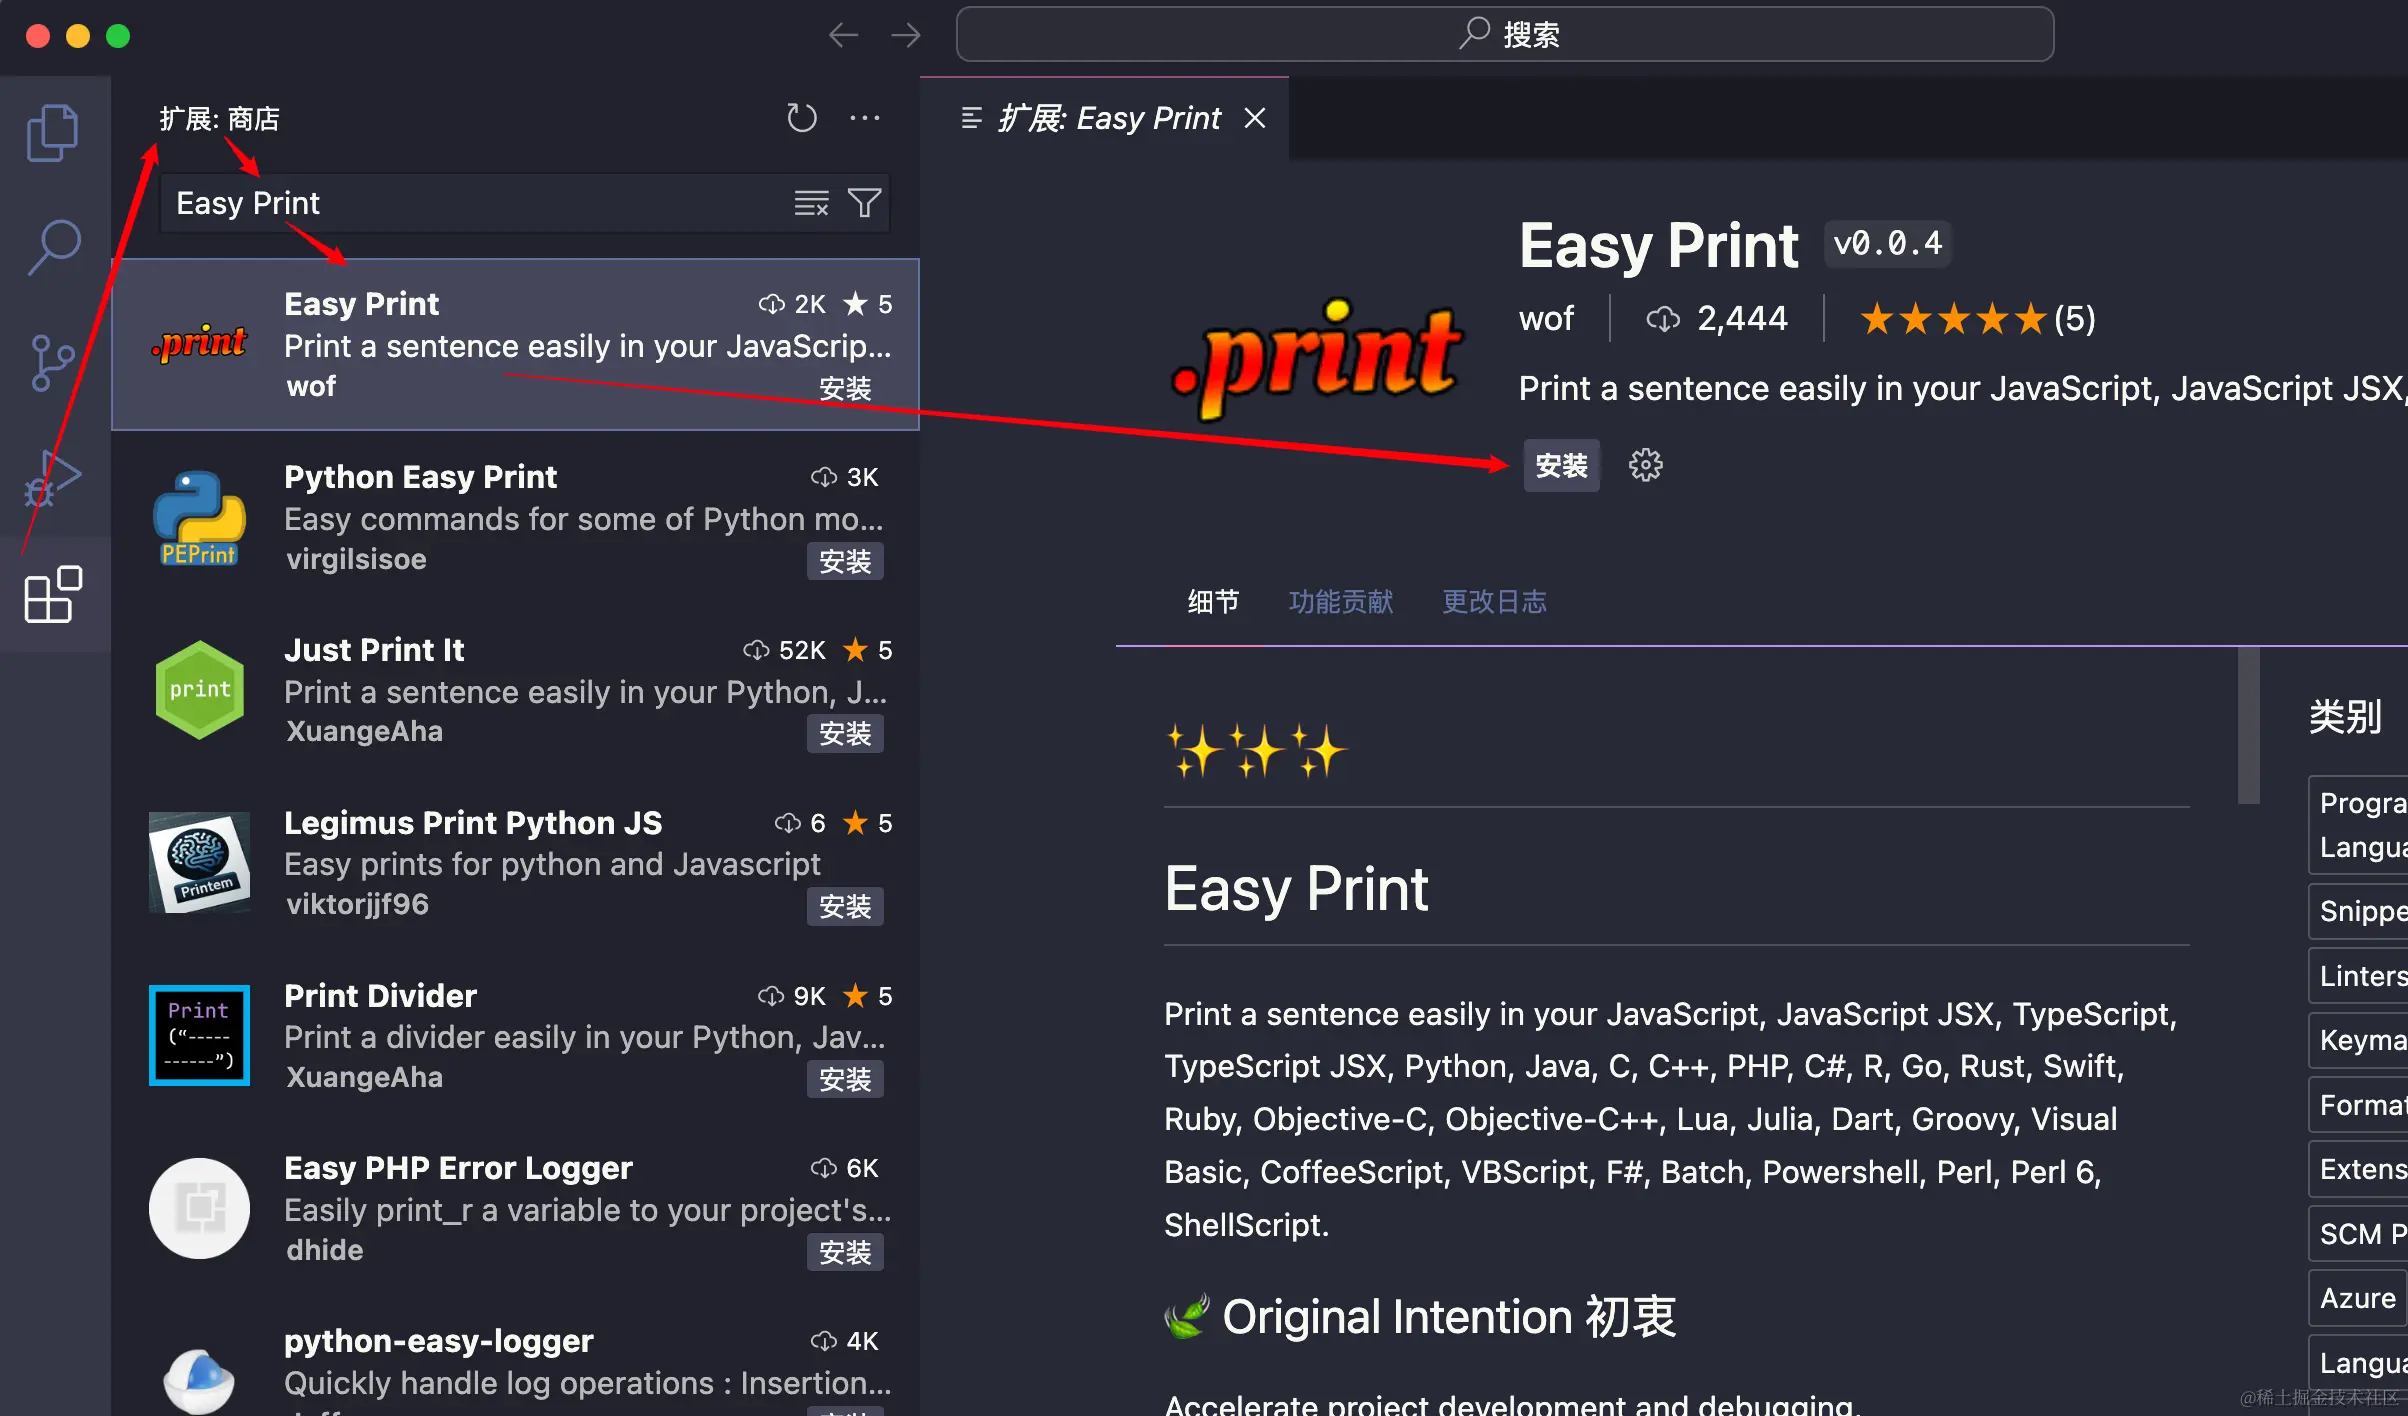
Task: Click Print Divider icon
Action: point(199,1035)
